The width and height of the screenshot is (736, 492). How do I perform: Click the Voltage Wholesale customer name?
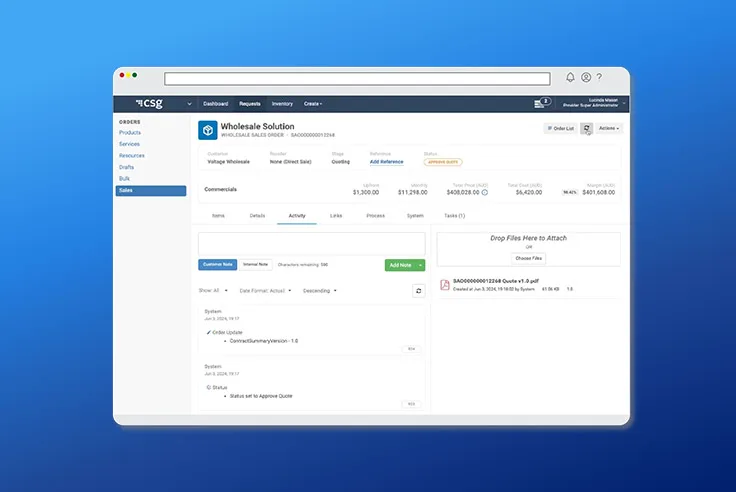[x=229, y=161]
